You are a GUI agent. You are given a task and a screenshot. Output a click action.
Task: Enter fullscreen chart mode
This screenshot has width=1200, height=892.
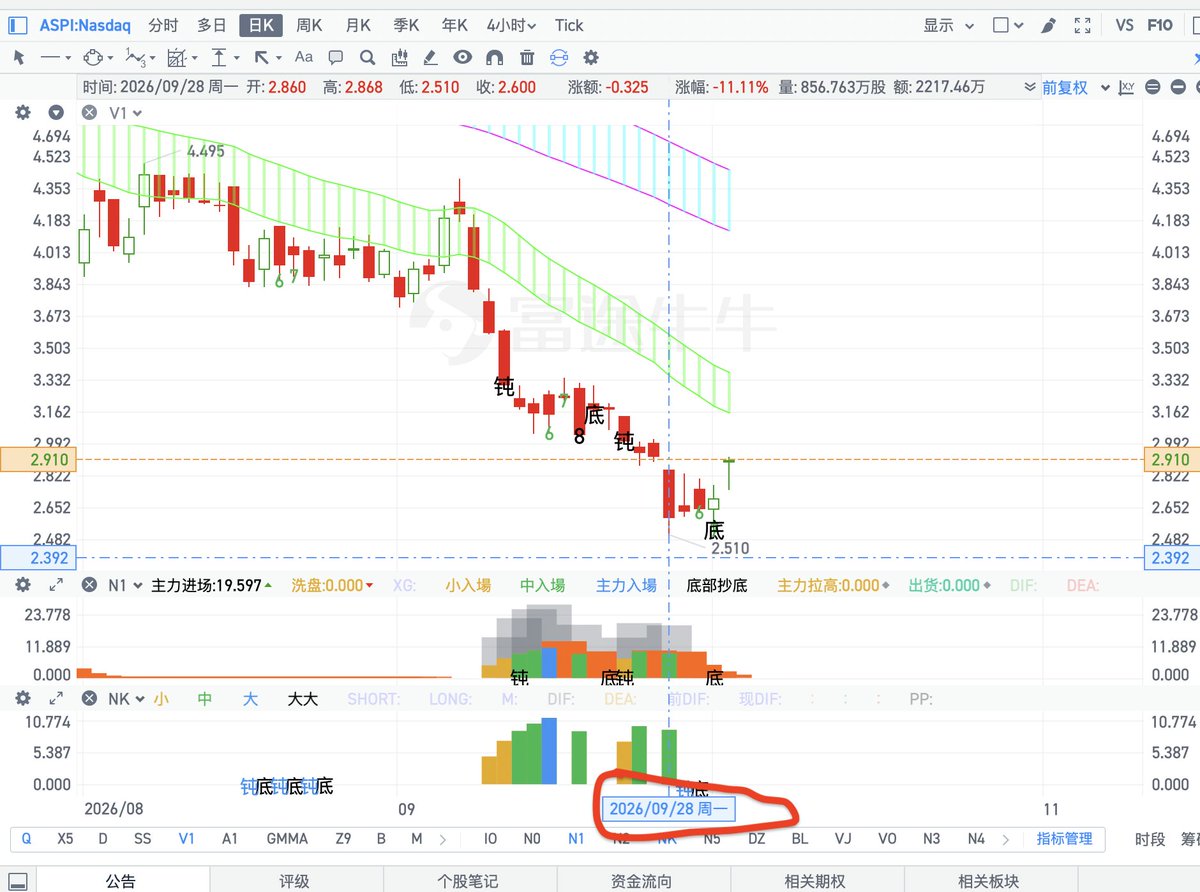(1082, 25)
